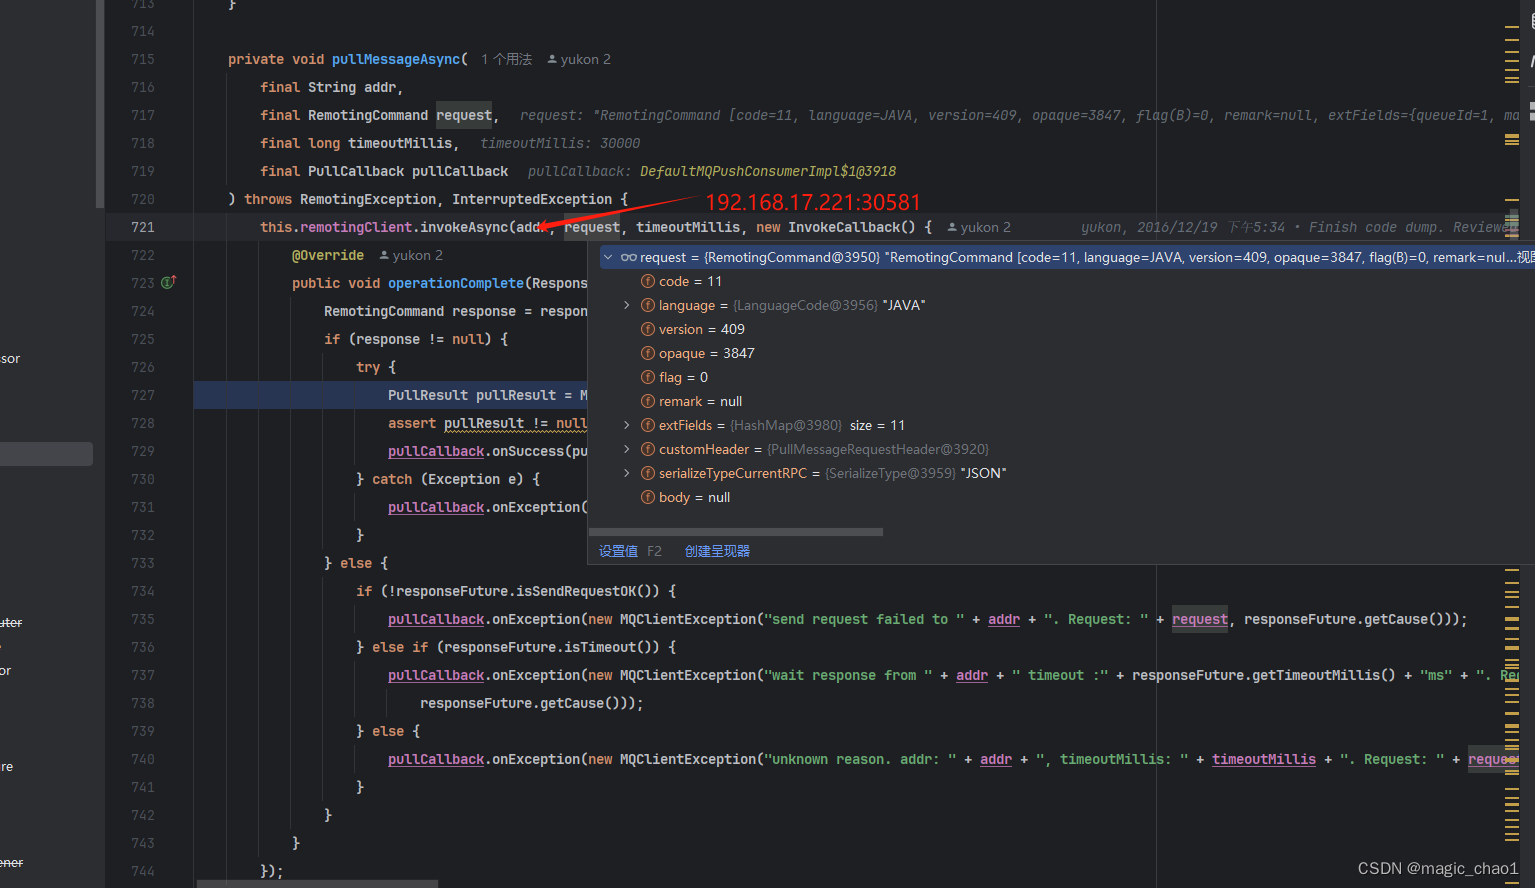The width and height of the screenshot is (1535, 888).
Task: Click the git blame annotation 'yukon, 2016/12/19'
Action: [1149, 227]
